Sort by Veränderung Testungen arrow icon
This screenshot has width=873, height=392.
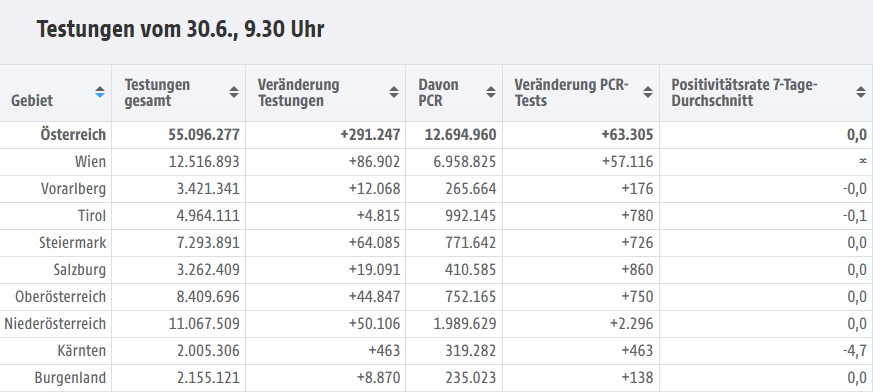coord(394,92)
